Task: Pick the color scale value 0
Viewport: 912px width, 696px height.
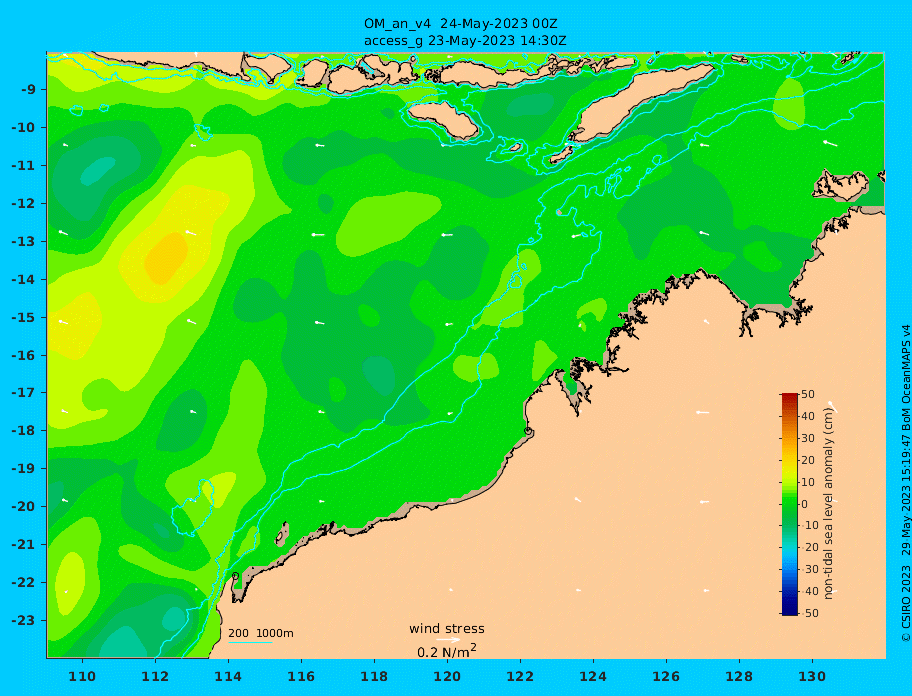Action: pos(805,504)
